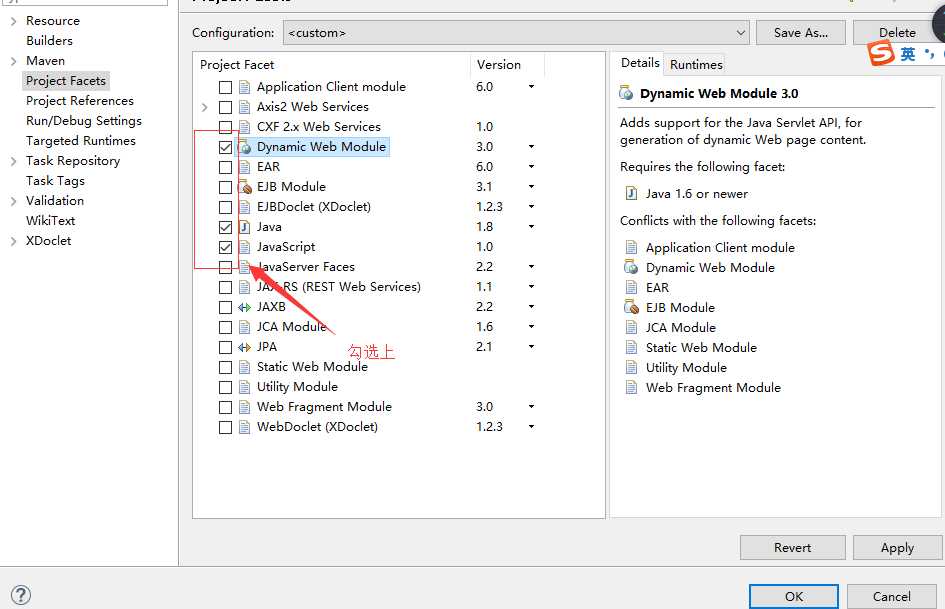945x609 pixels.
Task: Click the Revert button
Action: 793,547
